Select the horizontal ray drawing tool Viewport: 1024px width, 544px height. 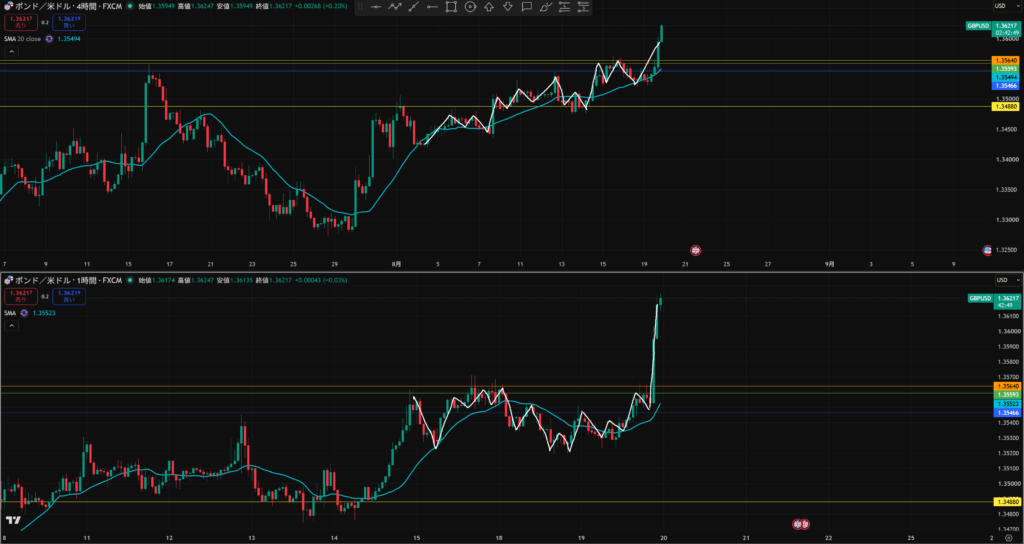[x=432, y=7]
